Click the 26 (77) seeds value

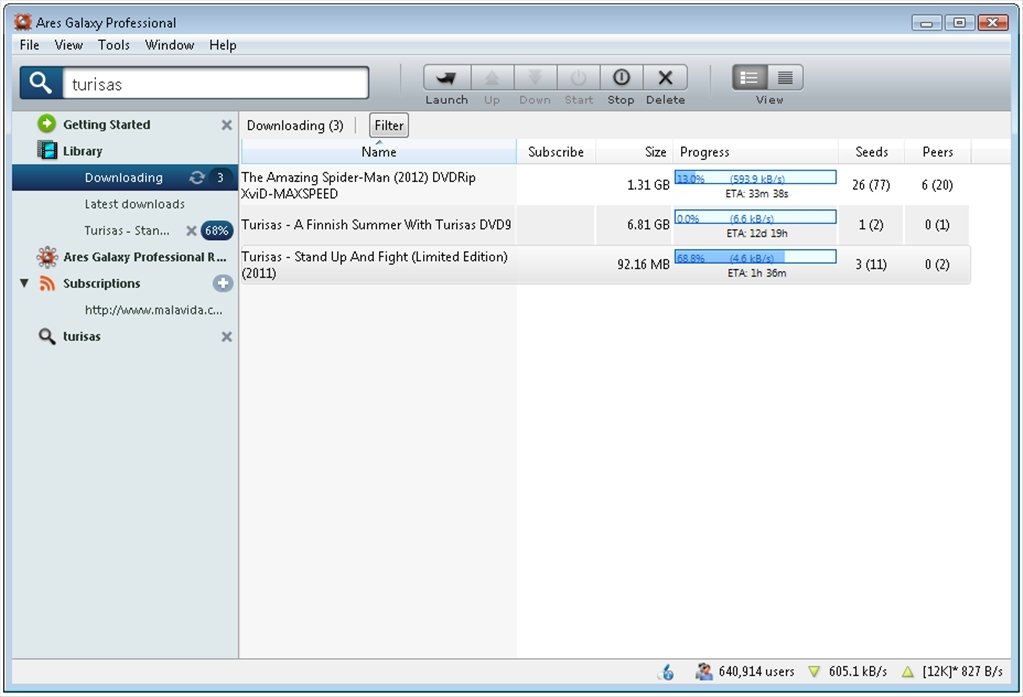pos(871,185)
